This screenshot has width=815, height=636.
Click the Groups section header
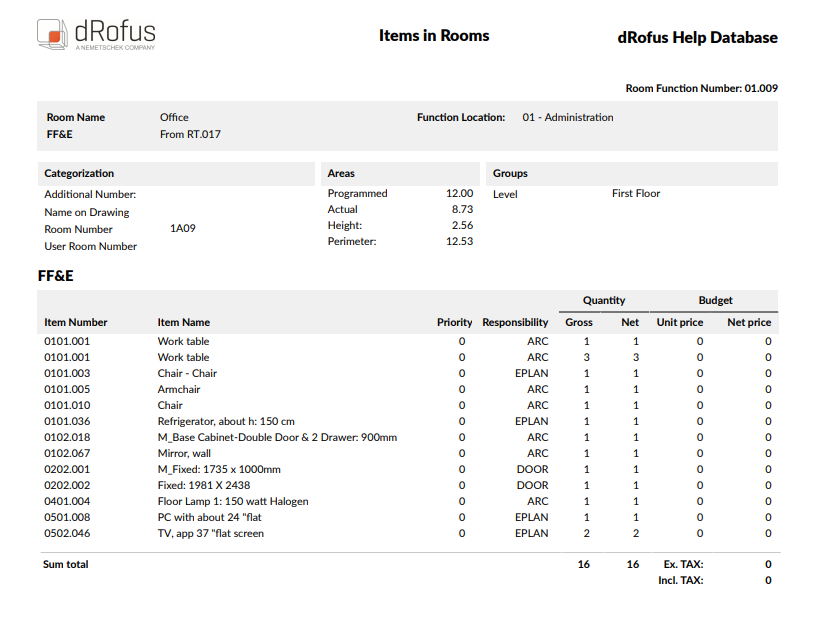[510, 173]
